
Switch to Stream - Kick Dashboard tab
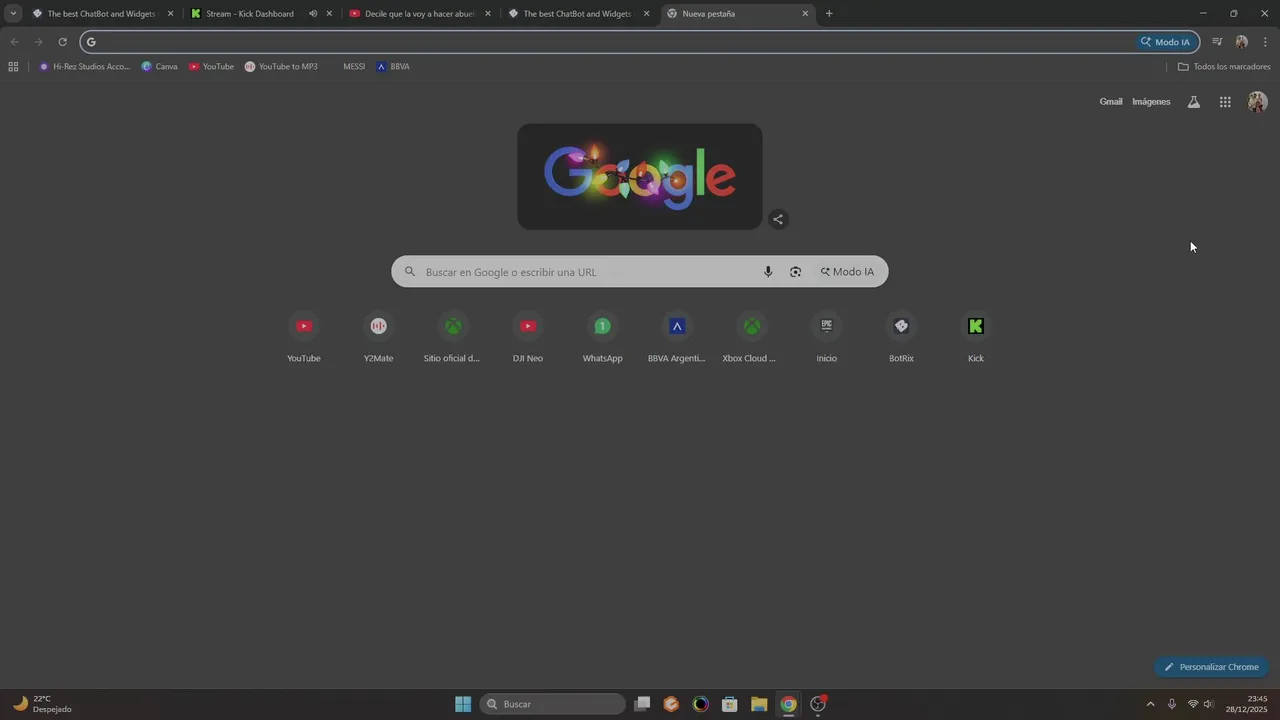pyautogui.click(x=250, y=14)
